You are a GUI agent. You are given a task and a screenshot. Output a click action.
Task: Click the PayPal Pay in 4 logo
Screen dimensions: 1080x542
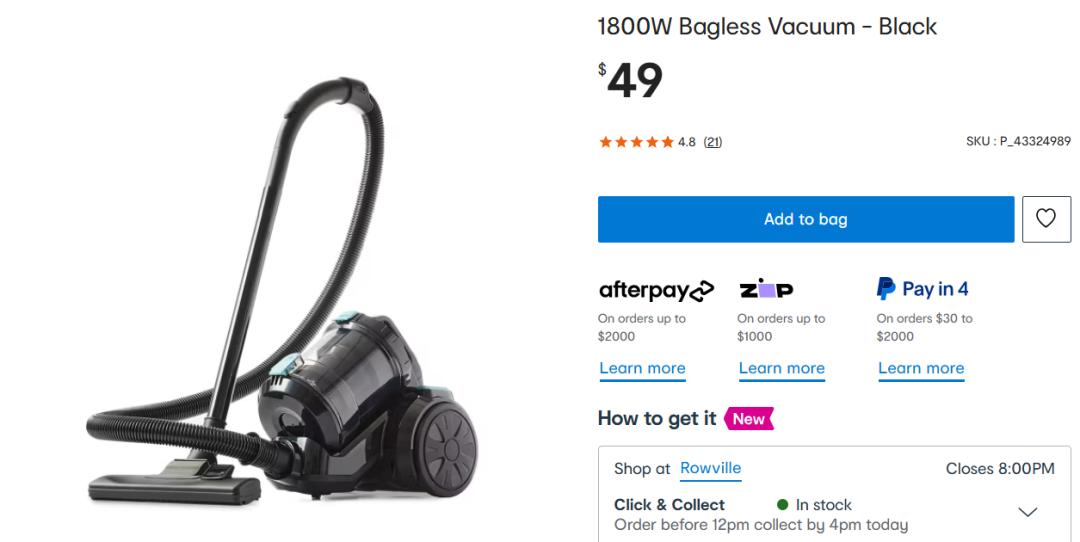pyautogui.click(x=922, y=289)
